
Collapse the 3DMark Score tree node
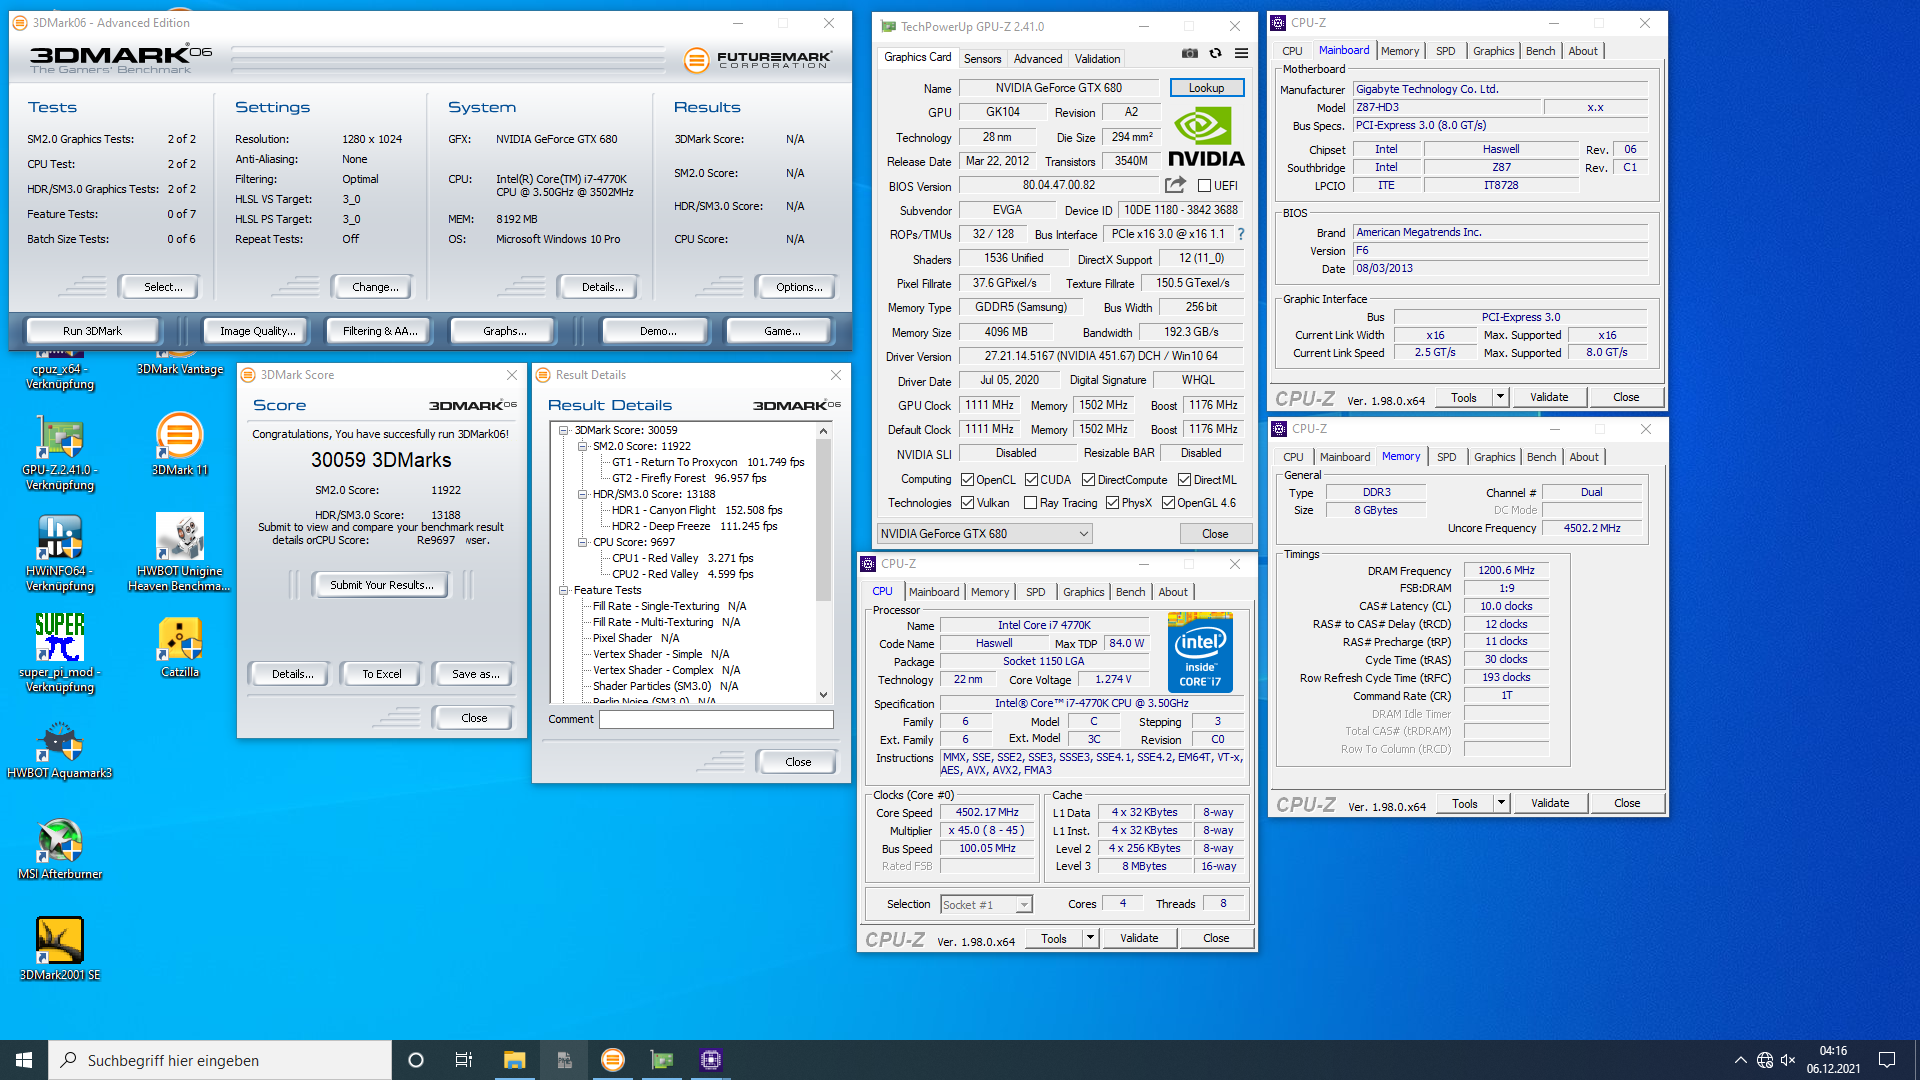564,430
